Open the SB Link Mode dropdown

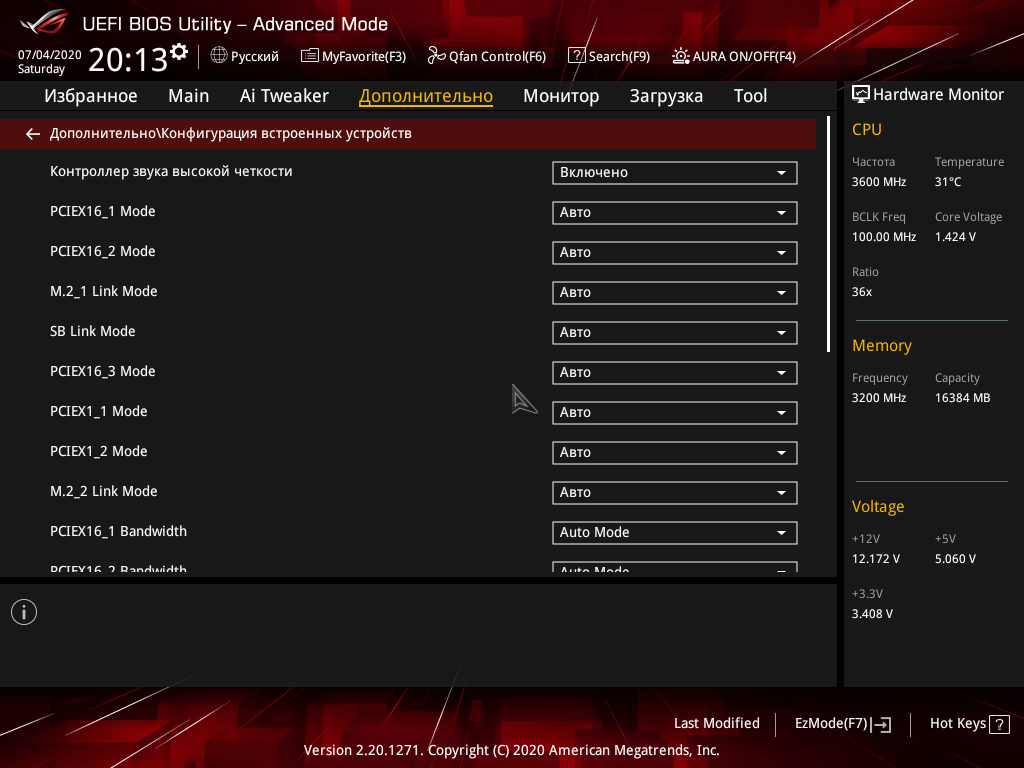coord(675,332)
